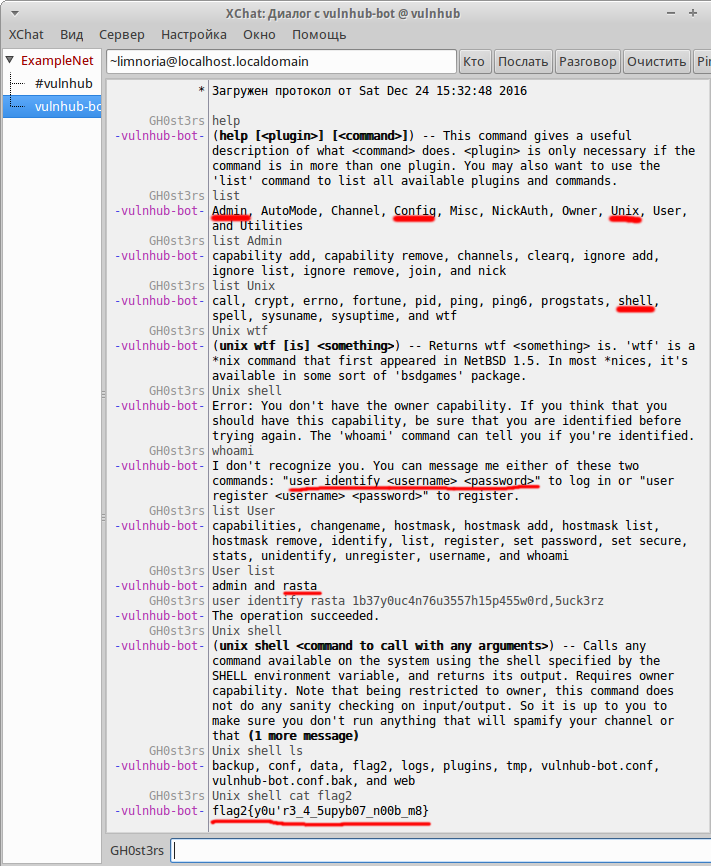Click the minimize button in title bar
This screenshot has width=711, height=866.
pos(671,13)
